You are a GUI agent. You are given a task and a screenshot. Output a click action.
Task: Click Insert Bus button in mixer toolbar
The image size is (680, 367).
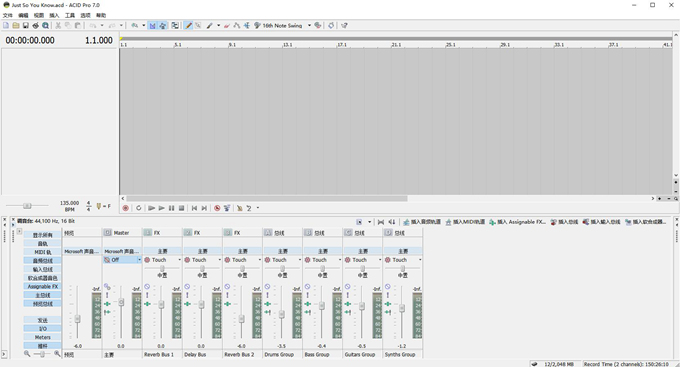point(564,222)
